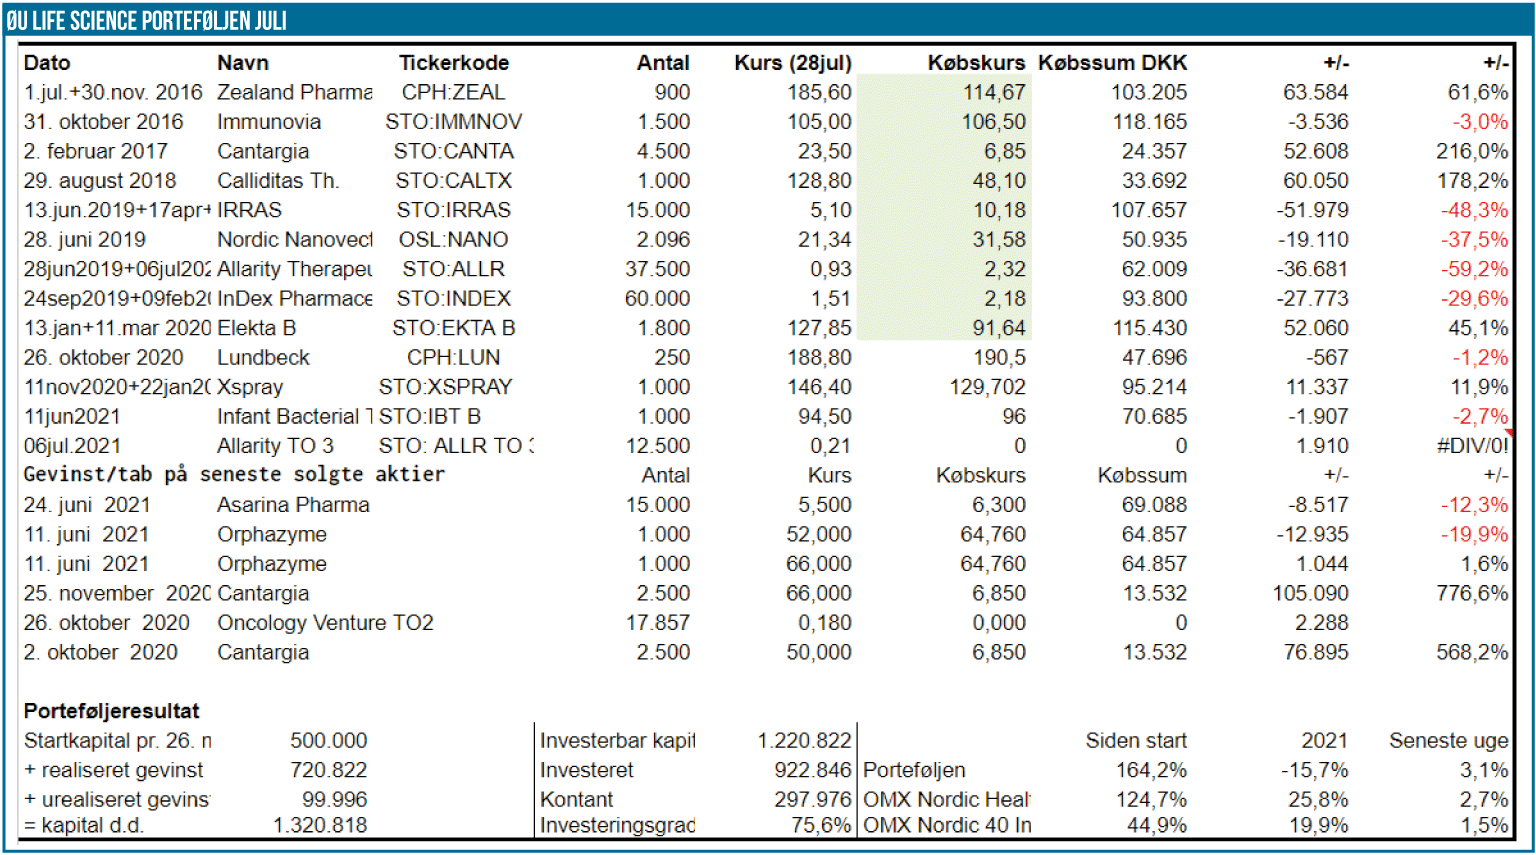The width and height of the screenshot is (1536, 855).
Task: Click the Investeringsgrad value 75,6%
Action: [x=820, y=825]
